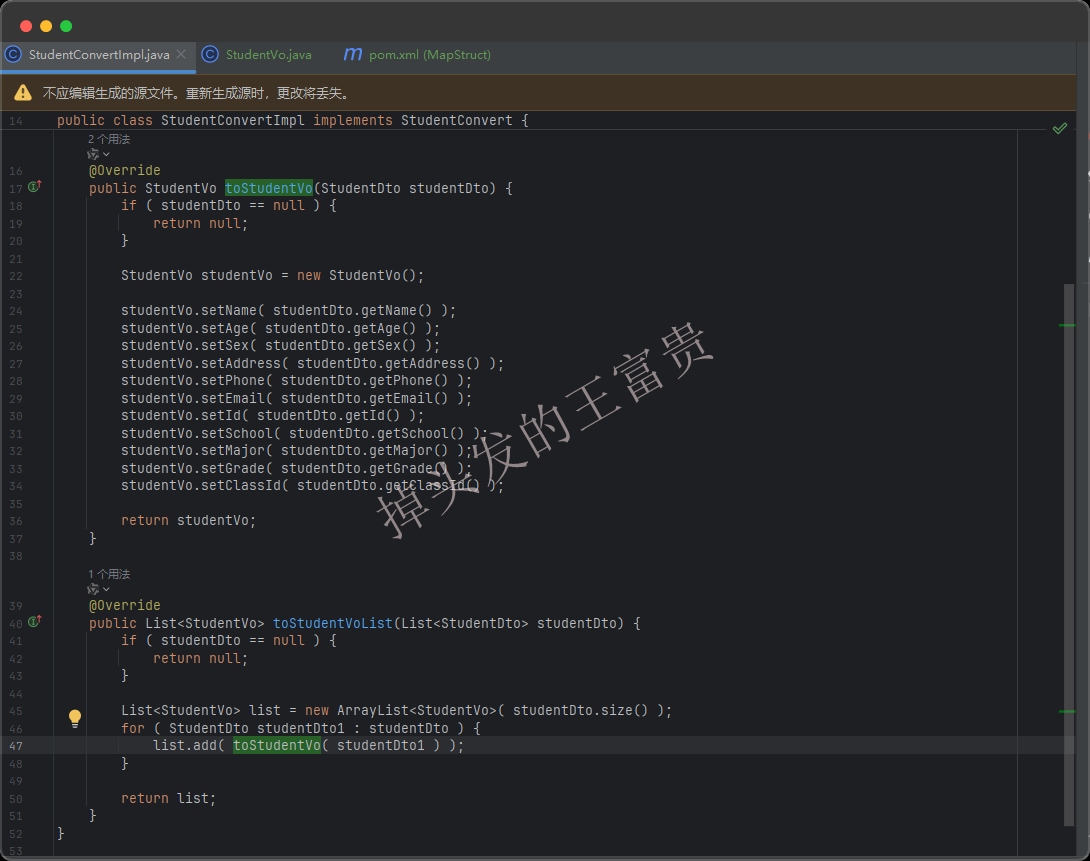This screenshot has height=861, width=1090.
Task: Click the toStudentVoList method name
Action: tap(333, 623)
